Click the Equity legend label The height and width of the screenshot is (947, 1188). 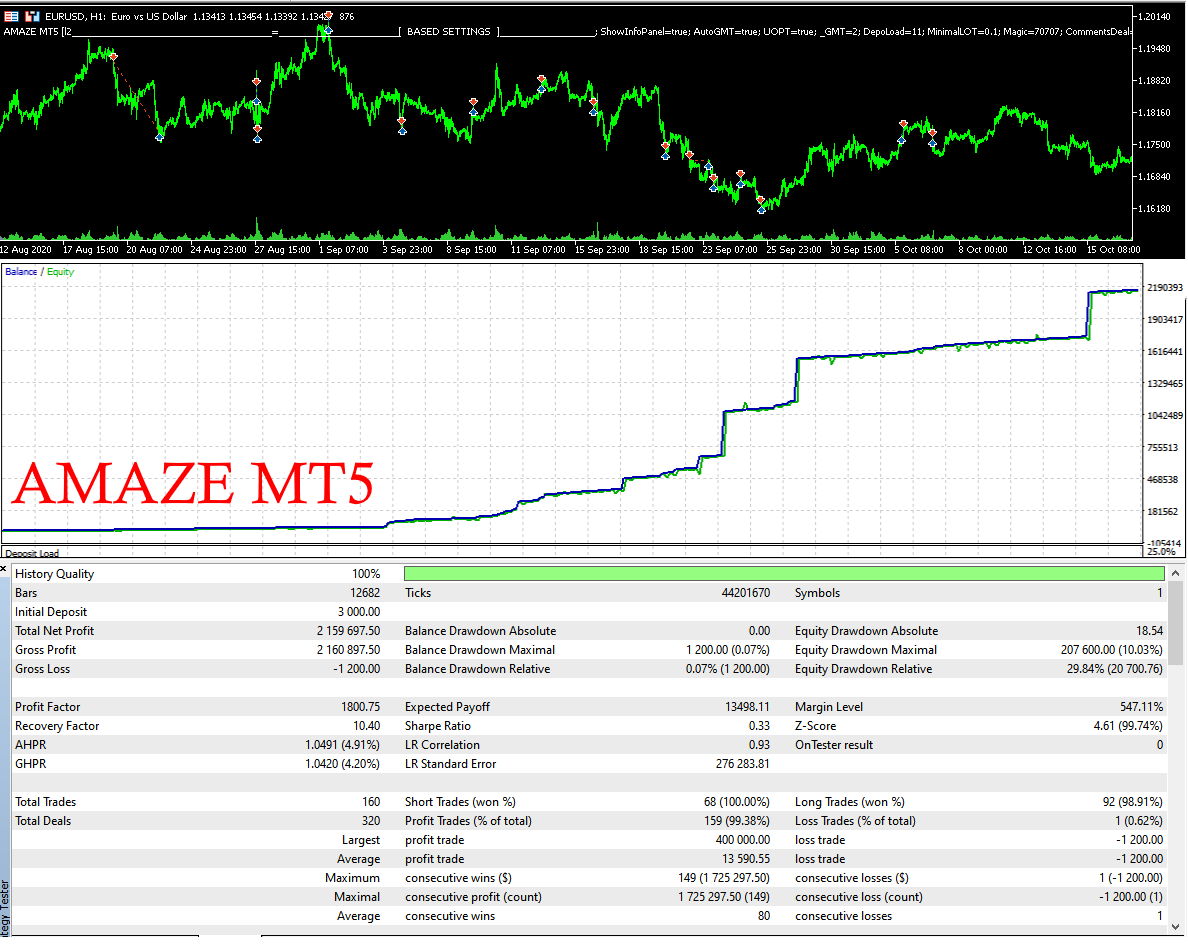[61, 272]
